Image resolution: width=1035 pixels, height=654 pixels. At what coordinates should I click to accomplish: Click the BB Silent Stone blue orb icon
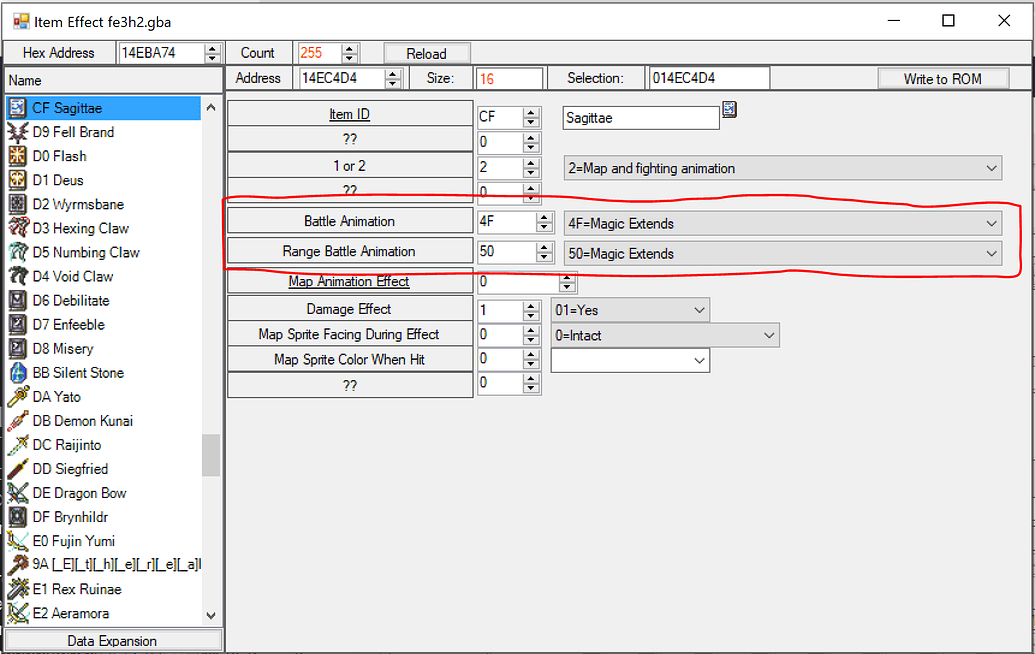click(20, 372)
